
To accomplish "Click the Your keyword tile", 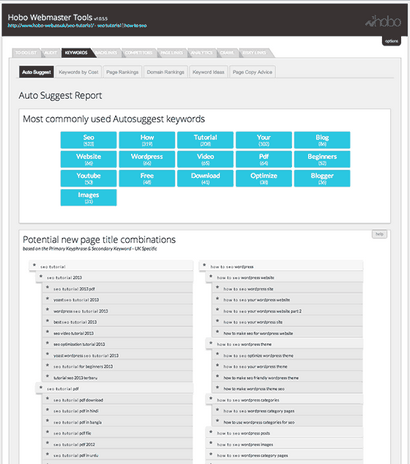I will pos(264,140).
